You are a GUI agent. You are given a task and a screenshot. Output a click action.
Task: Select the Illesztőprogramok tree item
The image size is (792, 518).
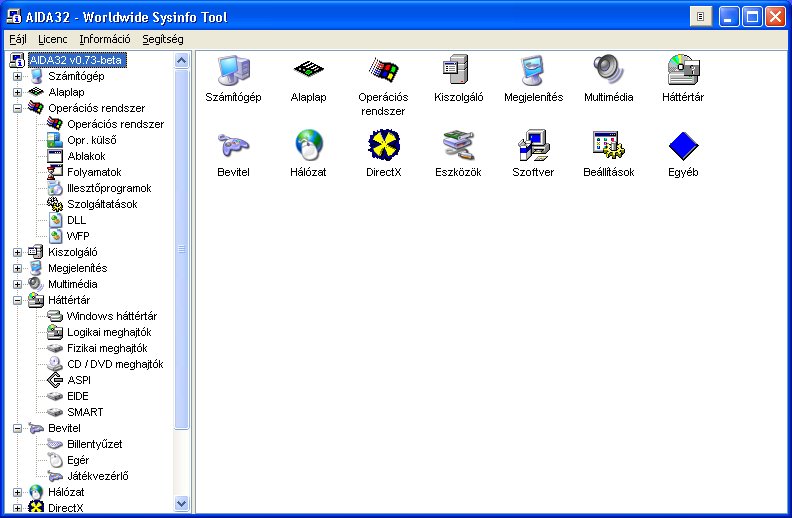tap(109, 188)
